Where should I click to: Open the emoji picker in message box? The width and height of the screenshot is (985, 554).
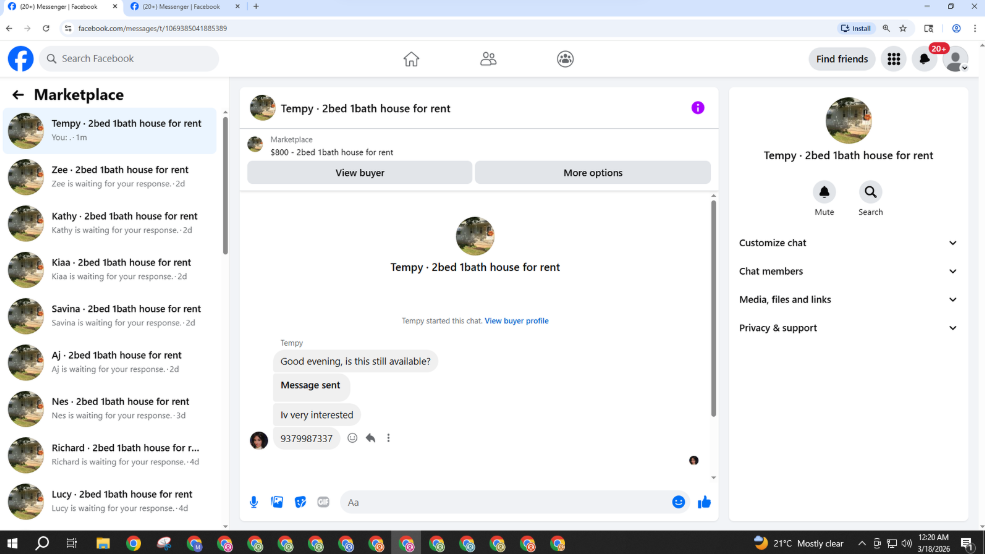pos(678,502)
